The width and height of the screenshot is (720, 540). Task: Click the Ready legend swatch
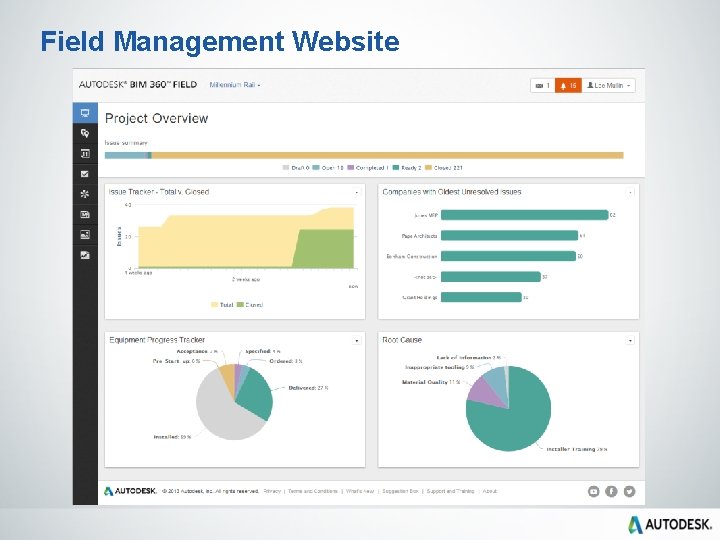tap(396, 168)
